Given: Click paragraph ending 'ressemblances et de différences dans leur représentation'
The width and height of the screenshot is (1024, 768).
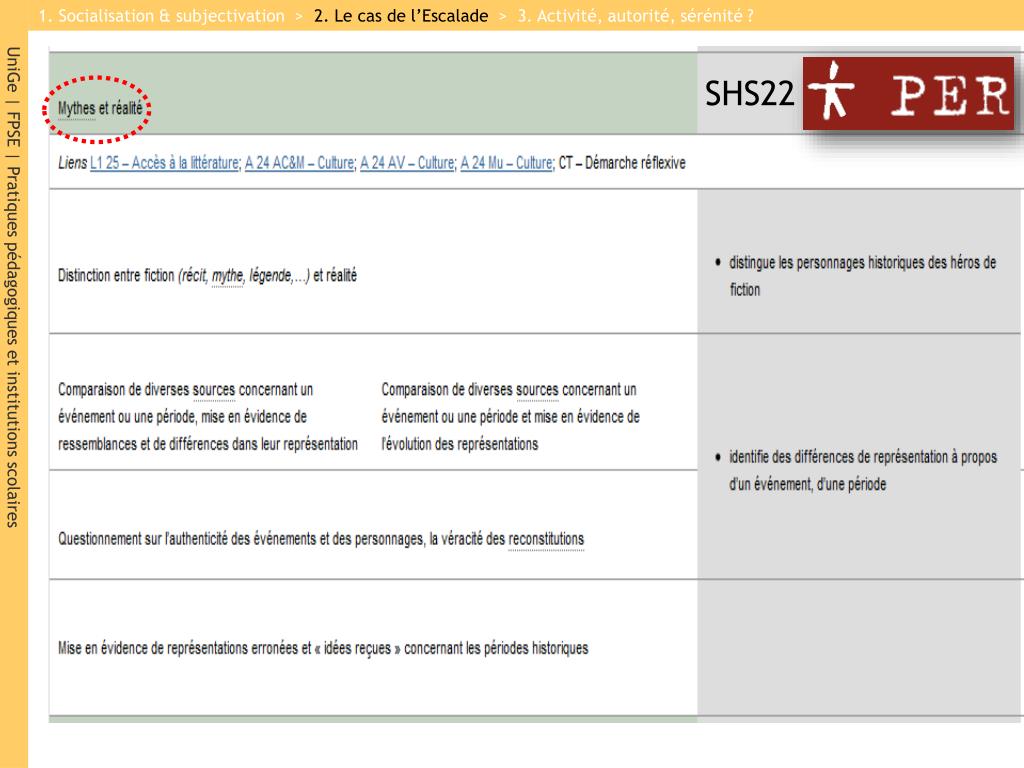Looking at the screenshot, I should [208, 417].
